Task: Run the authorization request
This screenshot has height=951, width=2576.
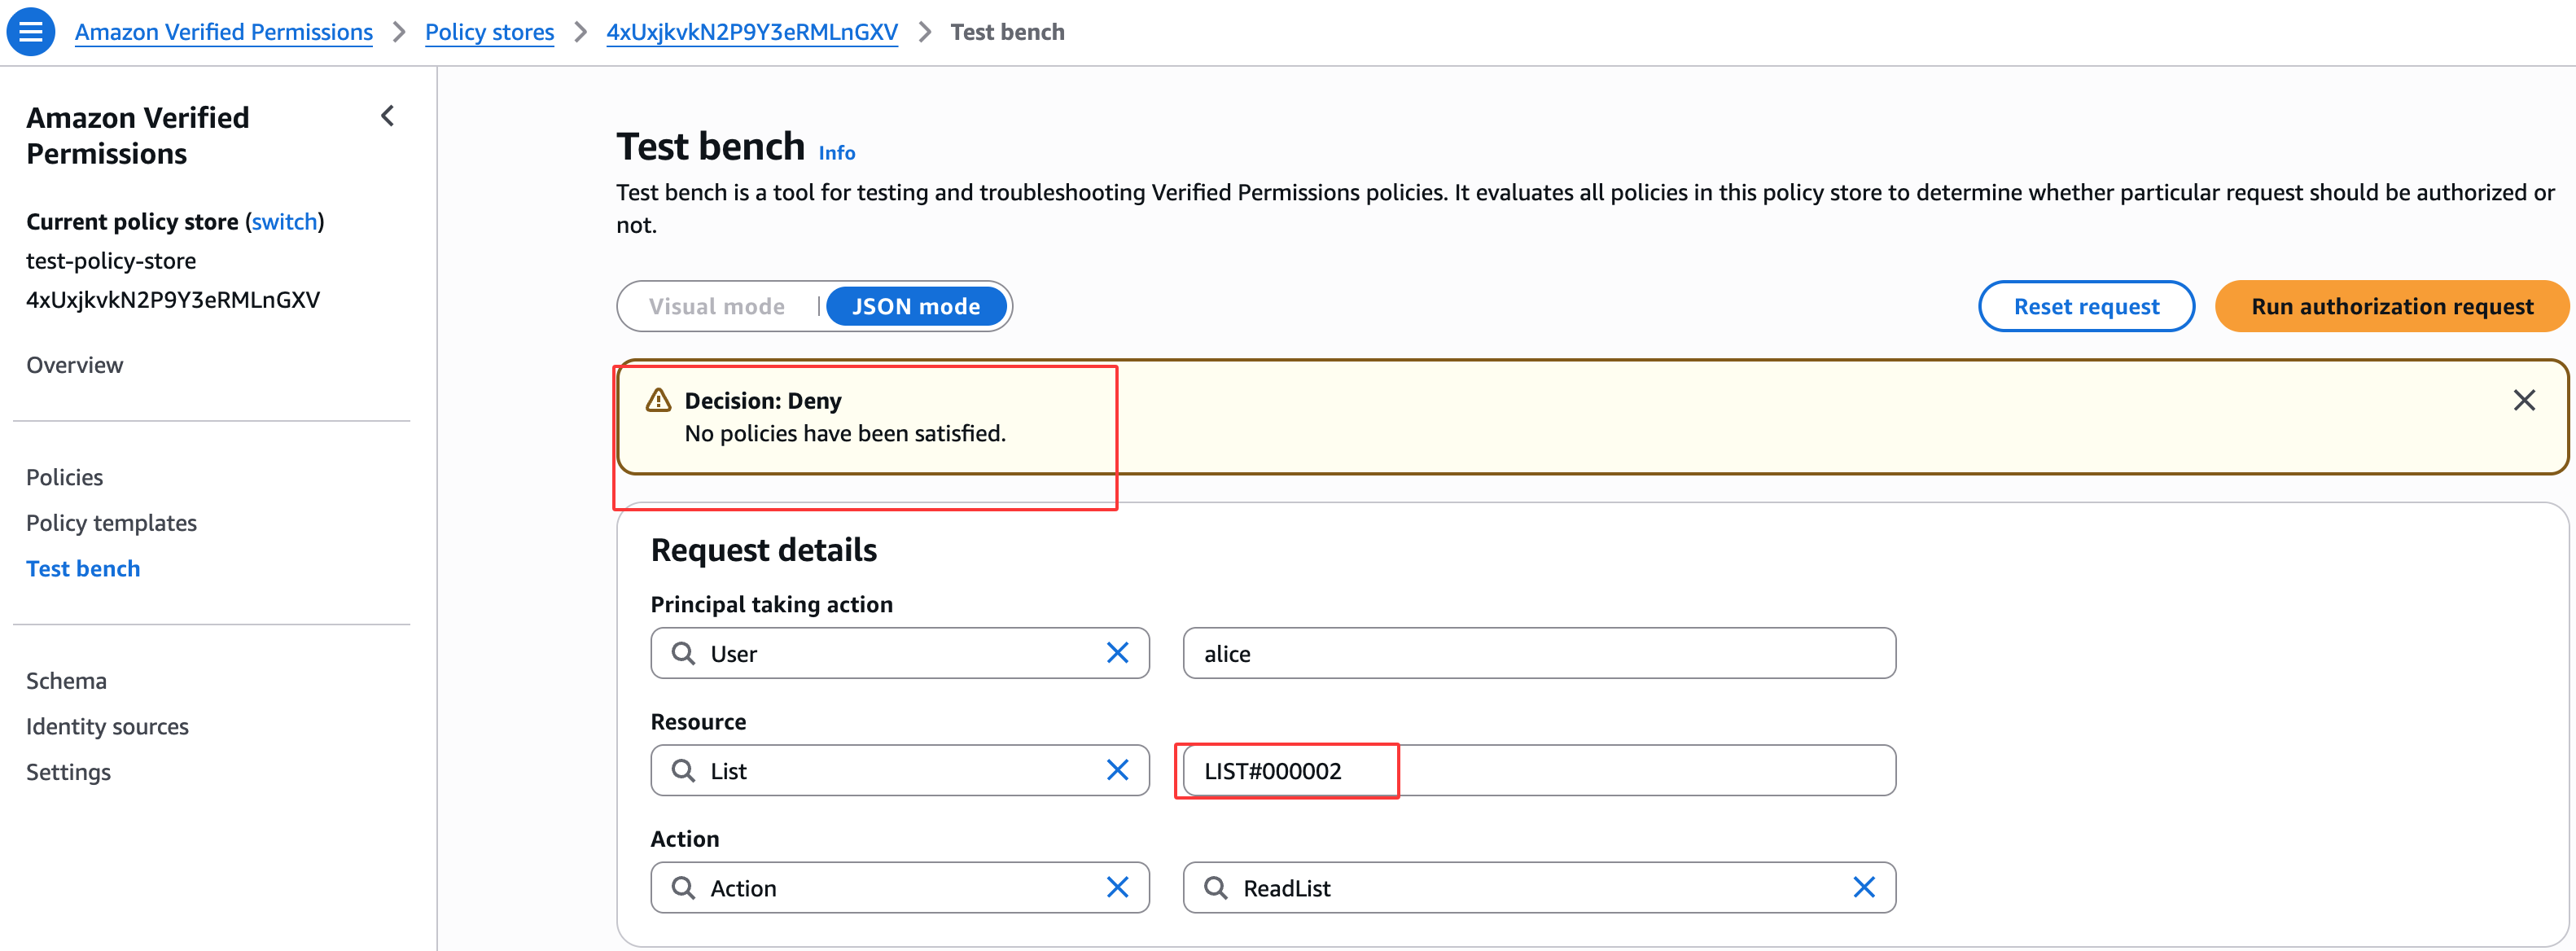Action: (x=2391, y=307)
